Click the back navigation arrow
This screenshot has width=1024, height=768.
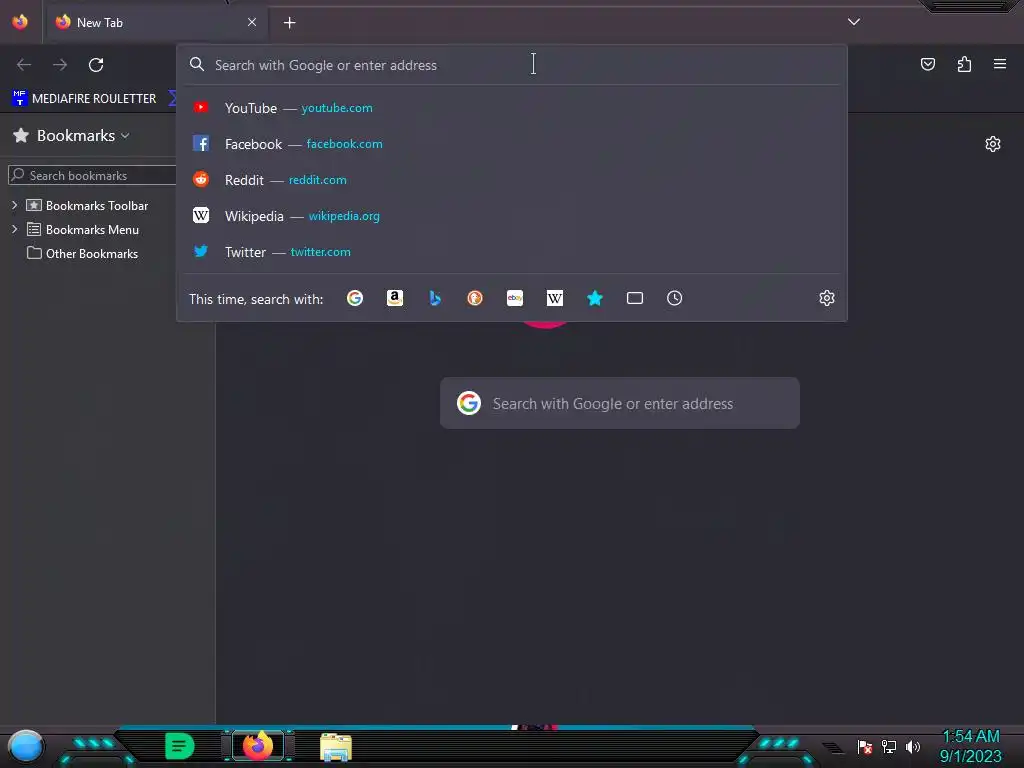(24, 65)
